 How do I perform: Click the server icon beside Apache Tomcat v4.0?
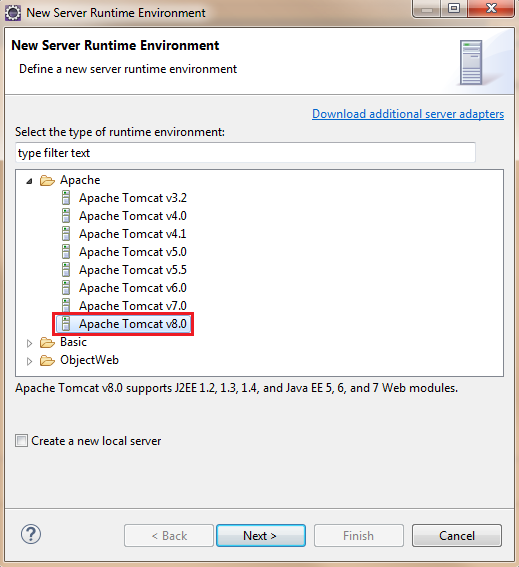(x=66, y=216)
